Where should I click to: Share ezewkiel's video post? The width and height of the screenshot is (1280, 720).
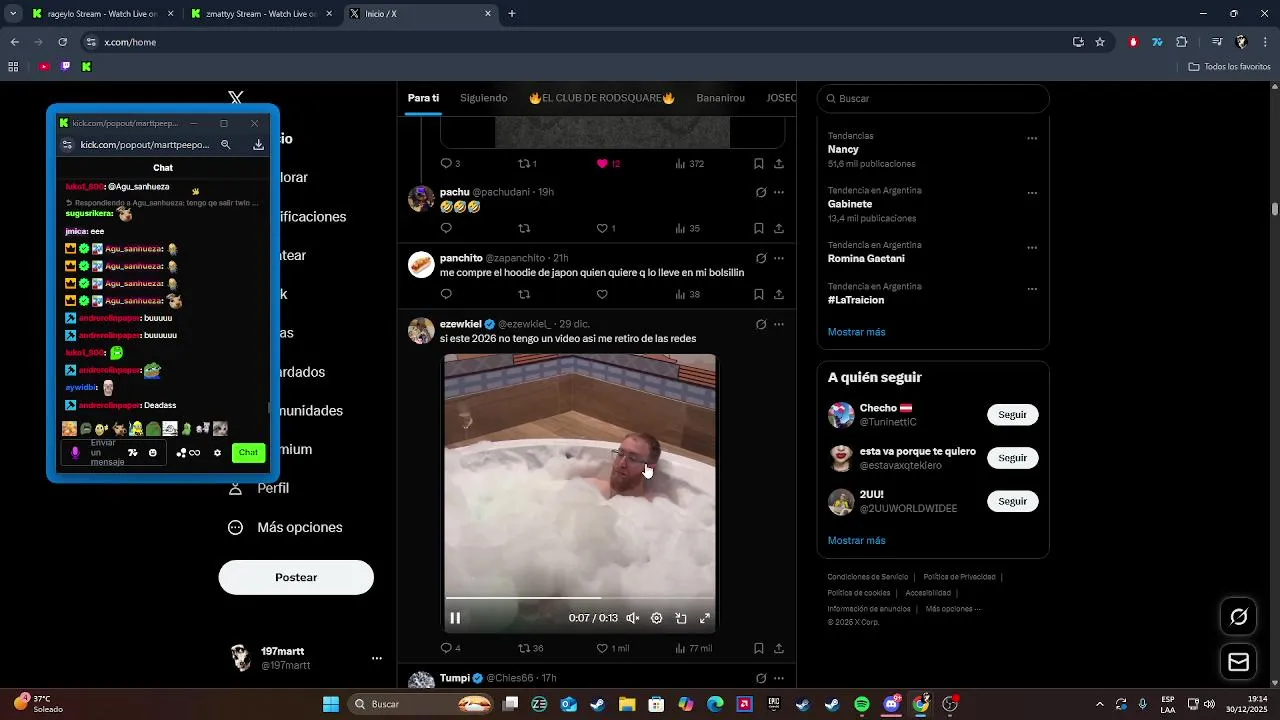(x=779, y=648)
